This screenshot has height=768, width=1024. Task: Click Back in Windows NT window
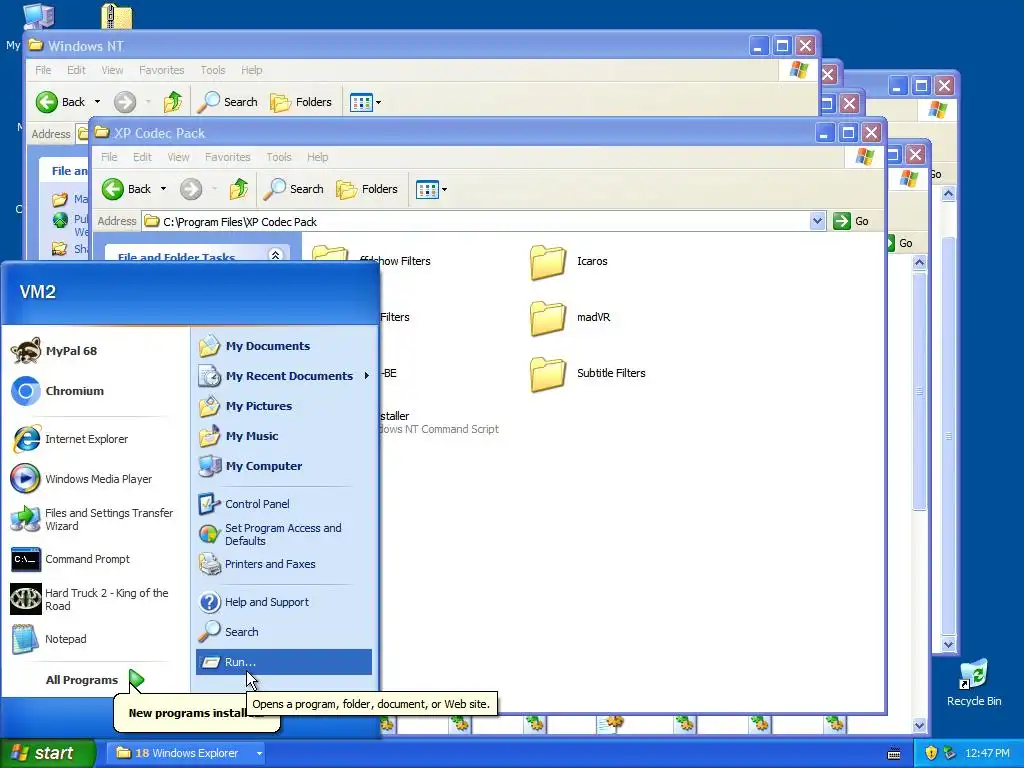pyautogui.click(x=61, y=102)
